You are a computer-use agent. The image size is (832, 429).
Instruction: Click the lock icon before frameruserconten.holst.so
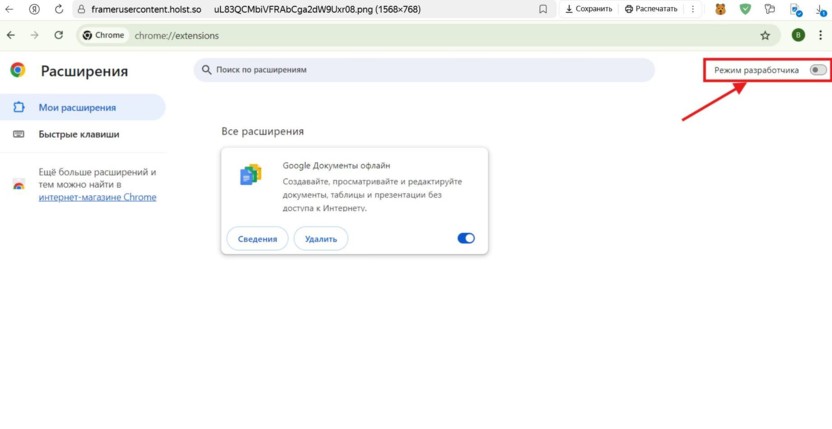point(81,9)
